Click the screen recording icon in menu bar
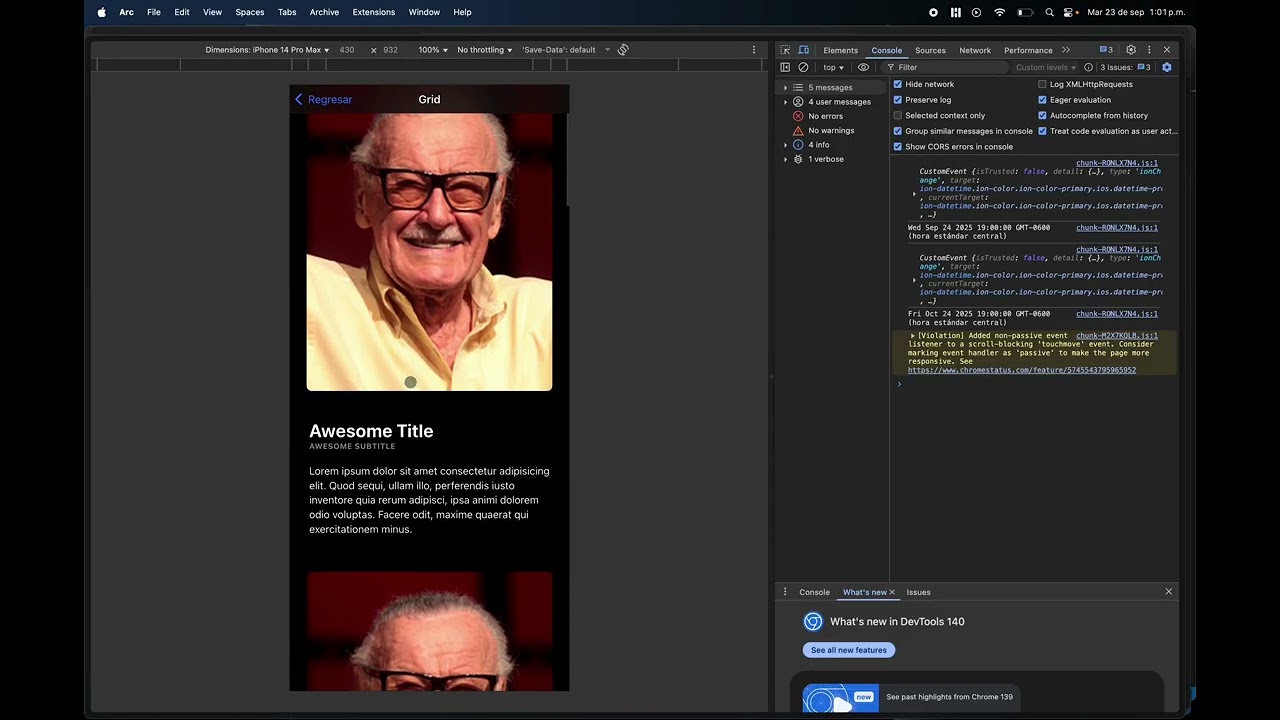The image size is (1280, 720). [x=934, y=12]
